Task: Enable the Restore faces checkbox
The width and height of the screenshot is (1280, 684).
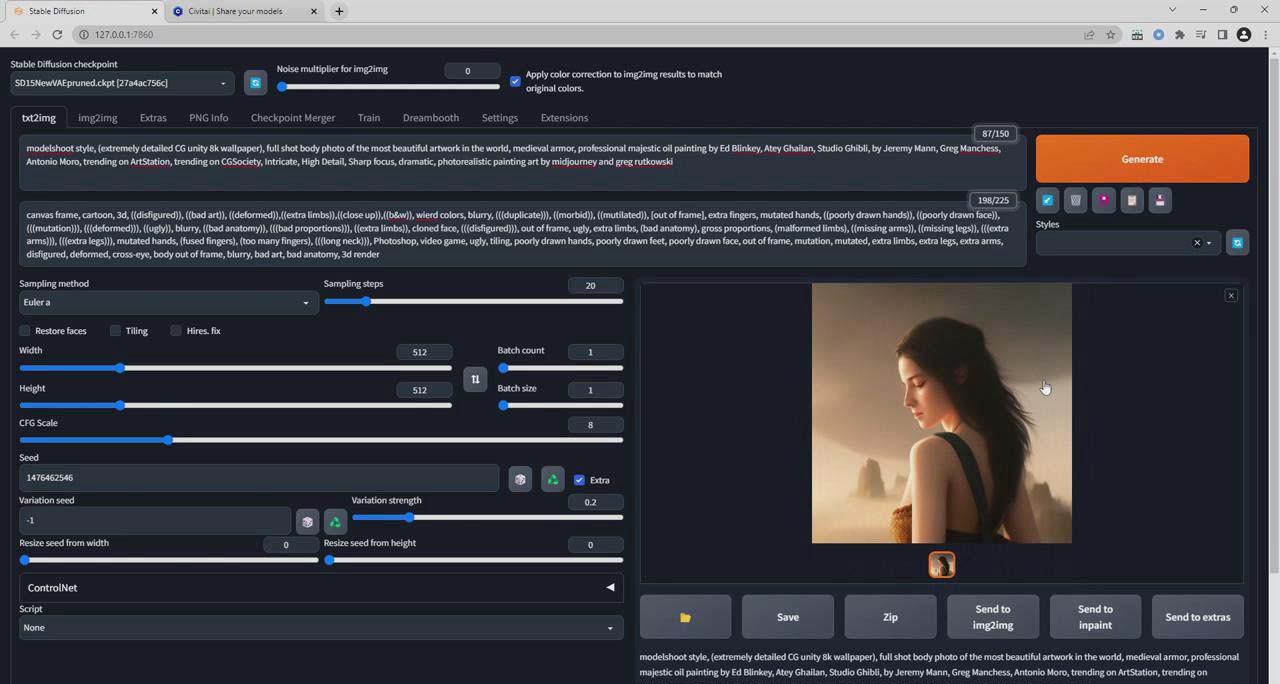Action: (x=24, y=331)
